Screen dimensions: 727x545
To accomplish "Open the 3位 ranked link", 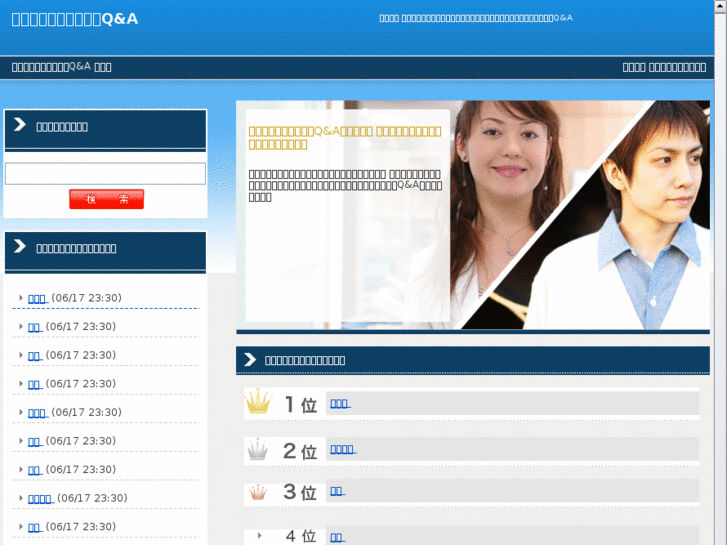I will 337,491.
